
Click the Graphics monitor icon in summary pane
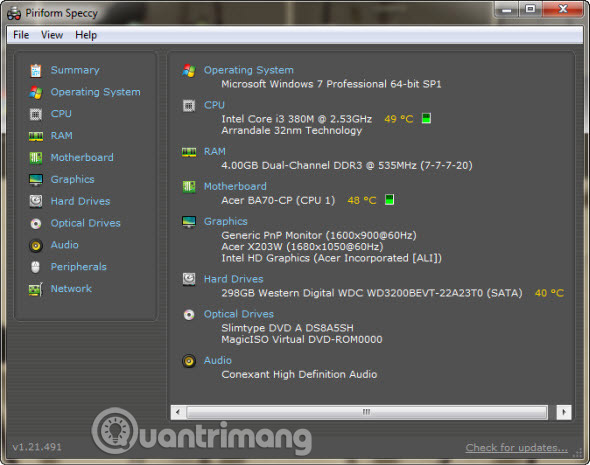[189, 222]
